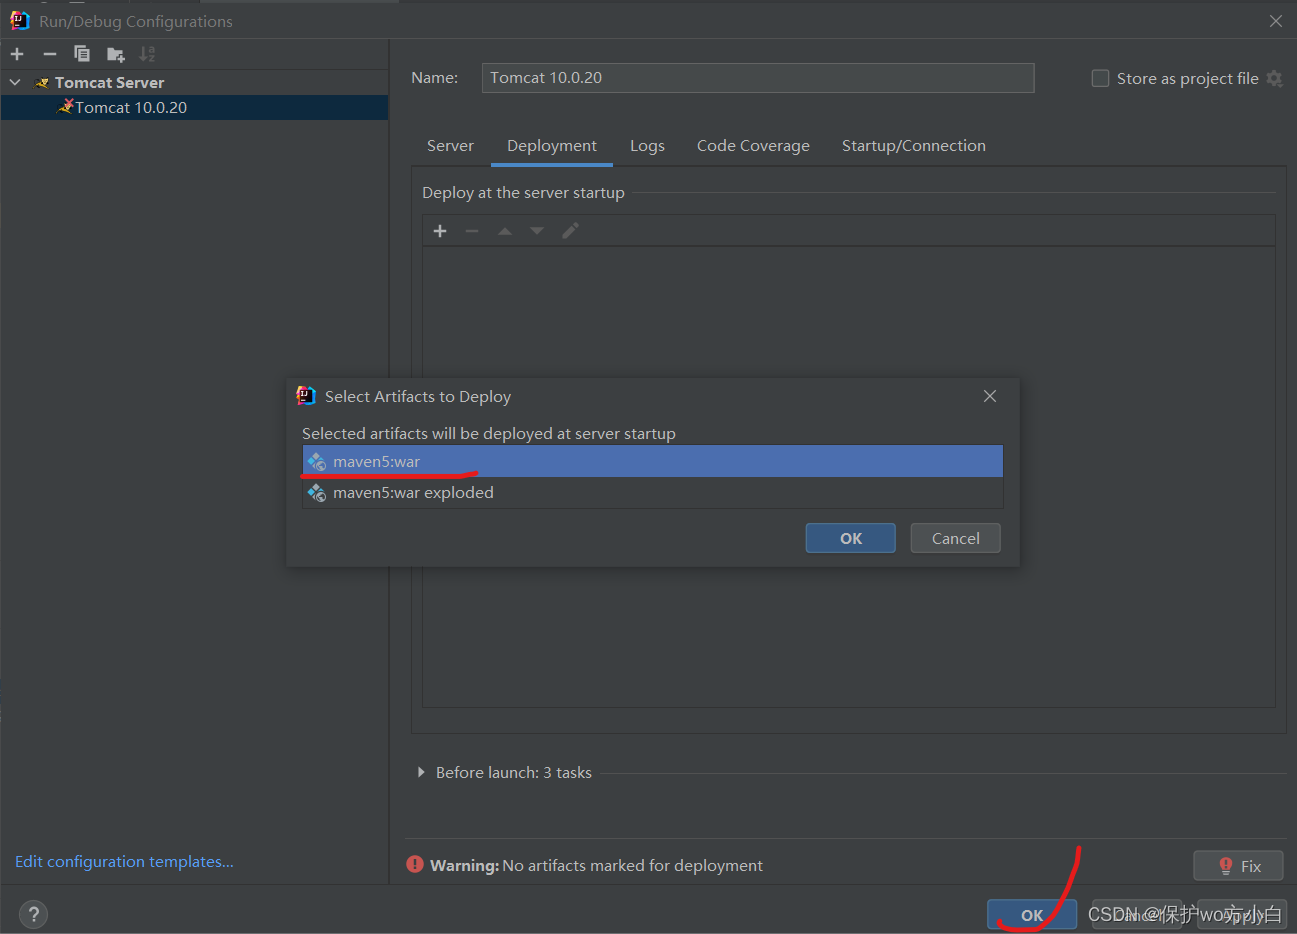Add new run configuration with plus icon
This screenshot has height=934, width=1297.
[17, 54]
